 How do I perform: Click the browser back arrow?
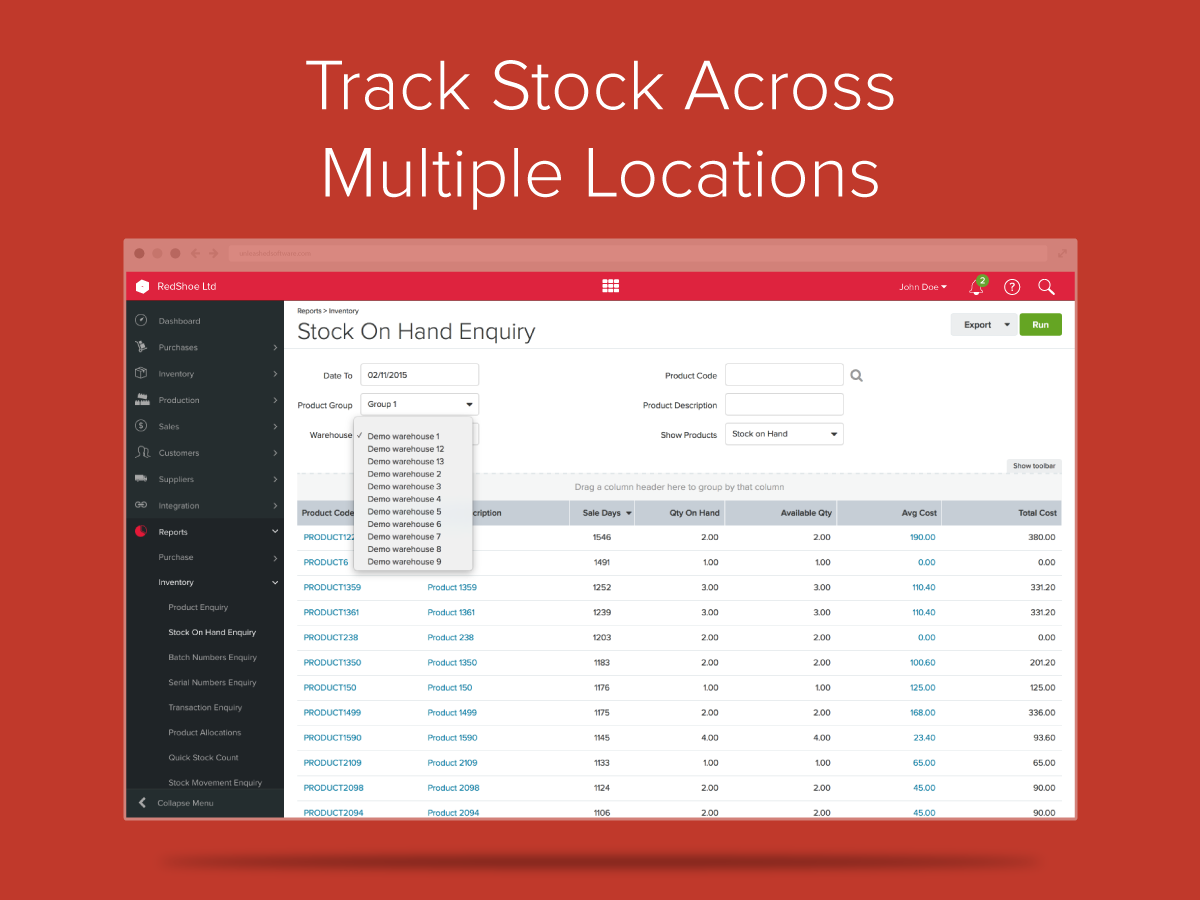(196, 254)
